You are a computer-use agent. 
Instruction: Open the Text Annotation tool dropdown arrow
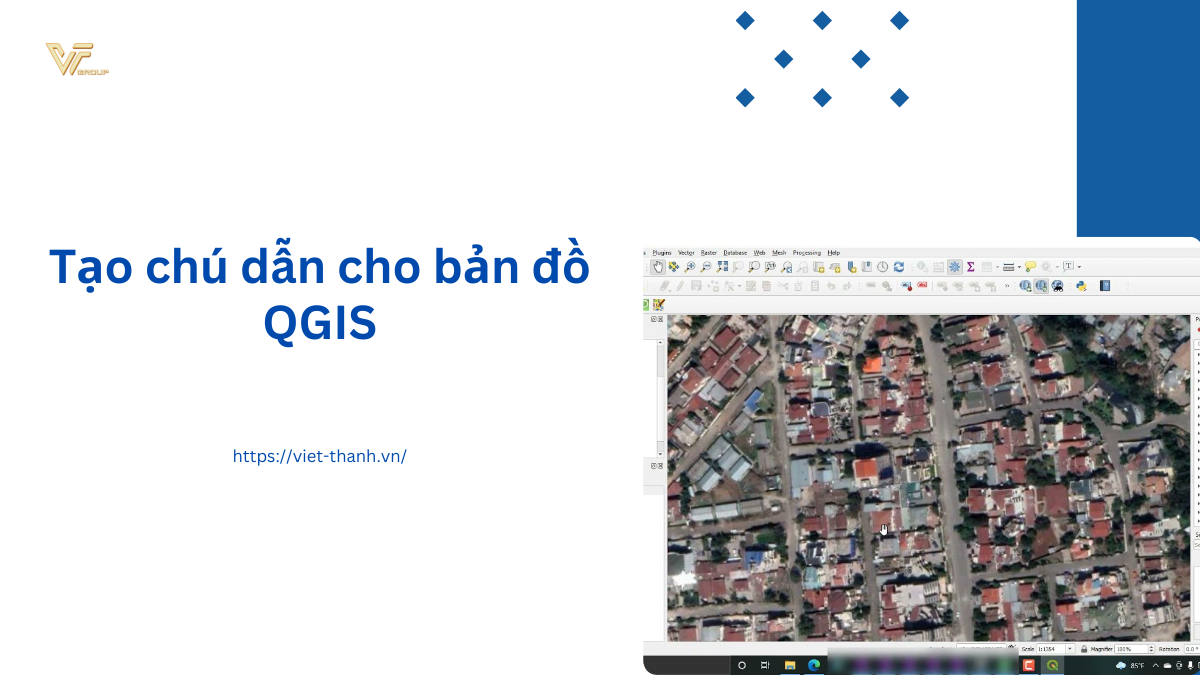tap(1080, 267)
